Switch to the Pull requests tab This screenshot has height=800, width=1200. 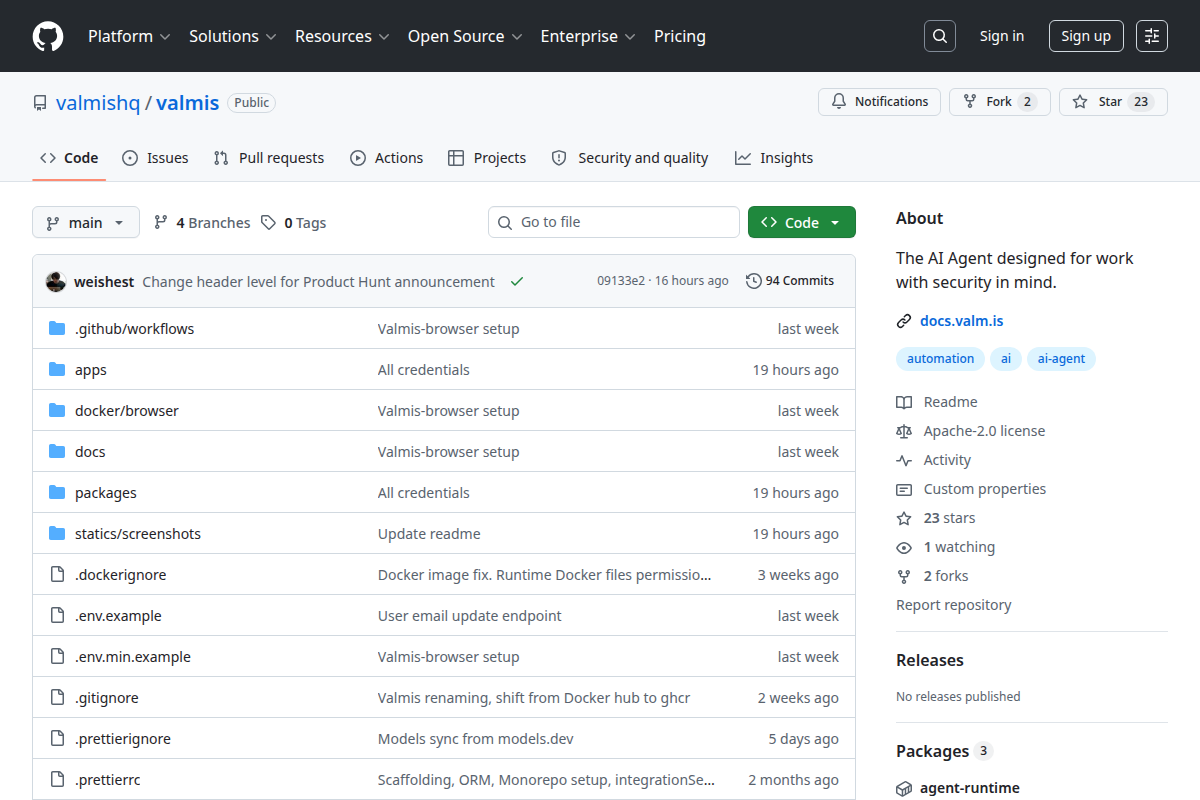point(269,158)
